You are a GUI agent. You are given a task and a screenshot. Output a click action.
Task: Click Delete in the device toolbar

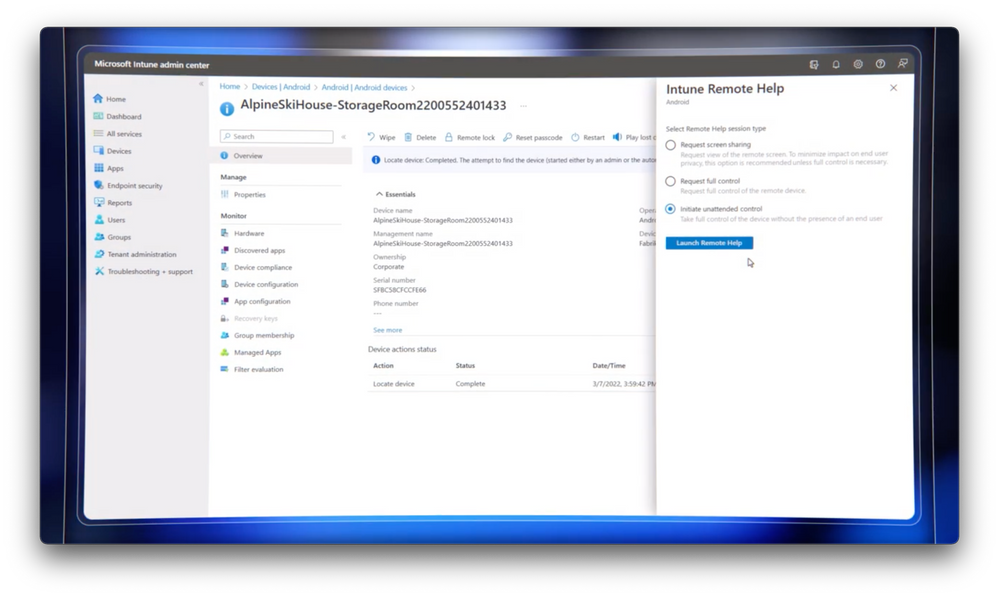click(x=420, y=137)
